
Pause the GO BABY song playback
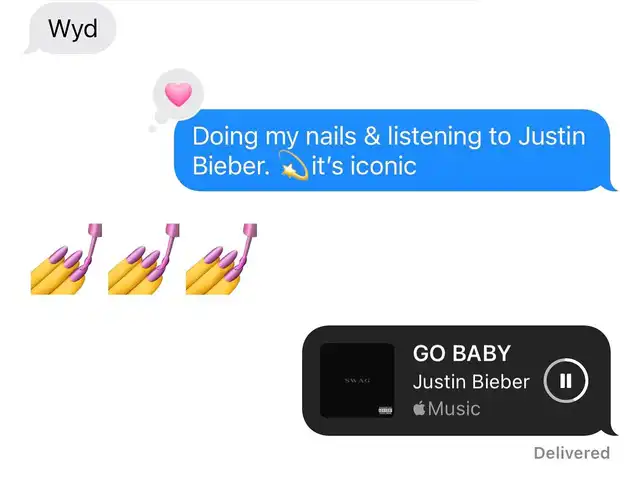coord(565,381)
